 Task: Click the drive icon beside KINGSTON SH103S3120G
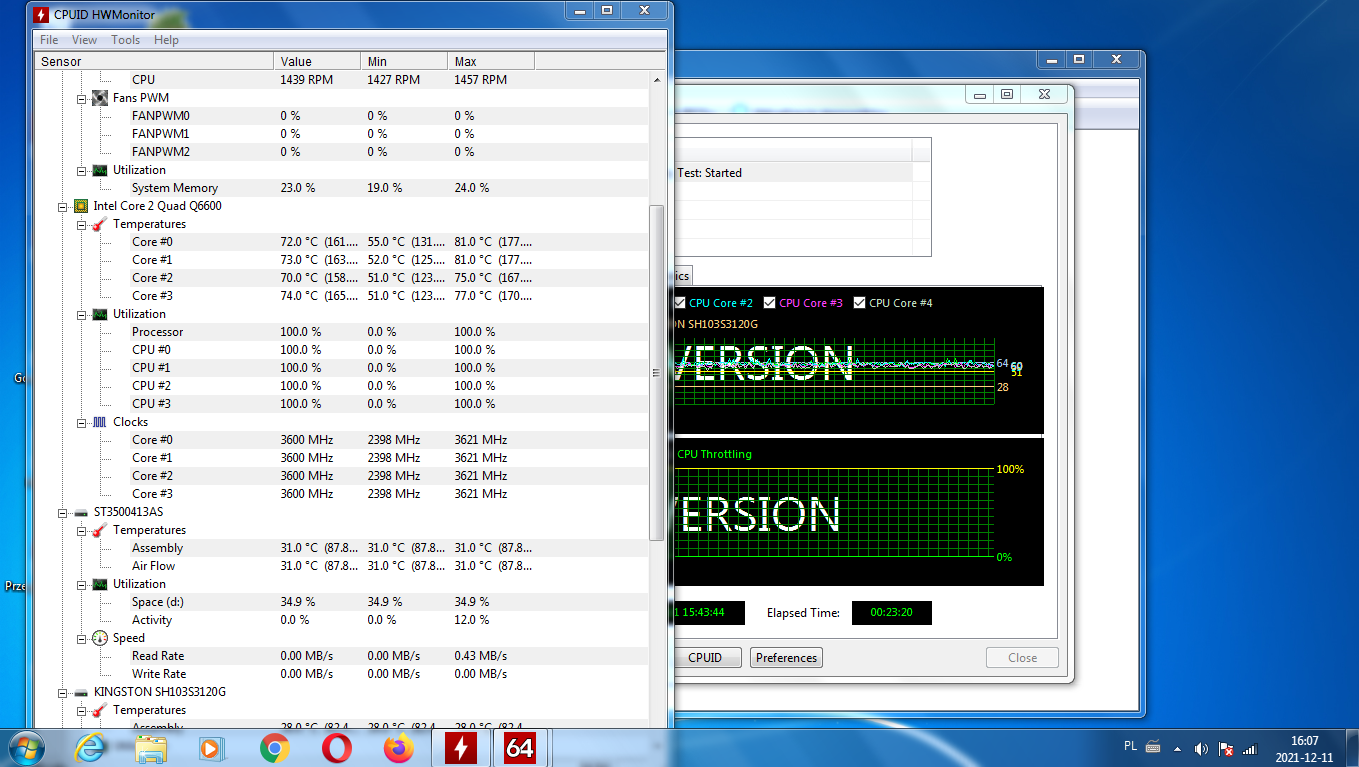tap(81, 692)
